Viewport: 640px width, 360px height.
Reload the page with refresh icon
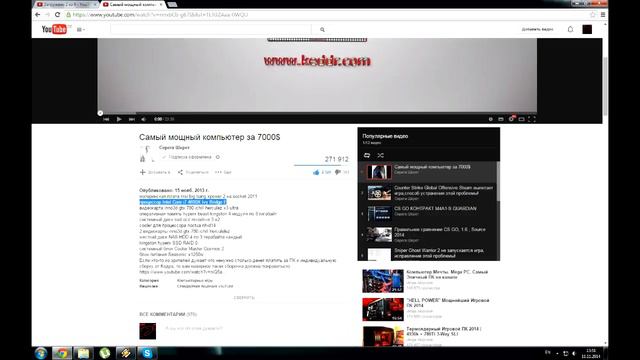pyautogui.click(x=58, y=15)
